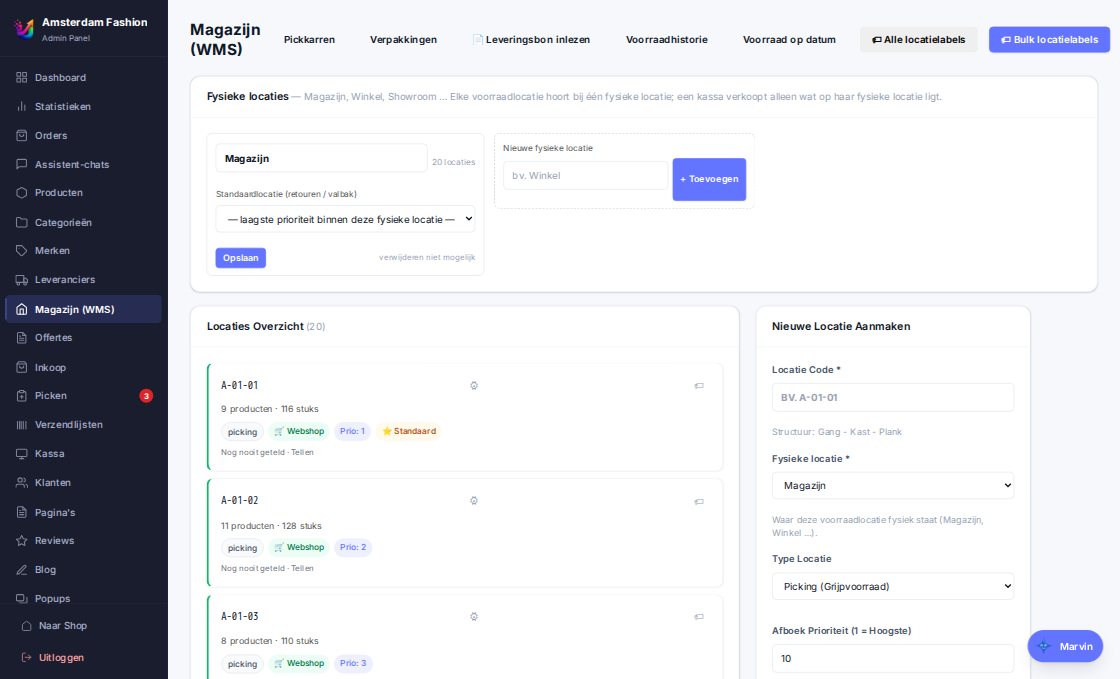1120x679 pixels.
Task: Go to the Voorraadhistorie tab
Action: pyautogui.click(x=667, y=40)
